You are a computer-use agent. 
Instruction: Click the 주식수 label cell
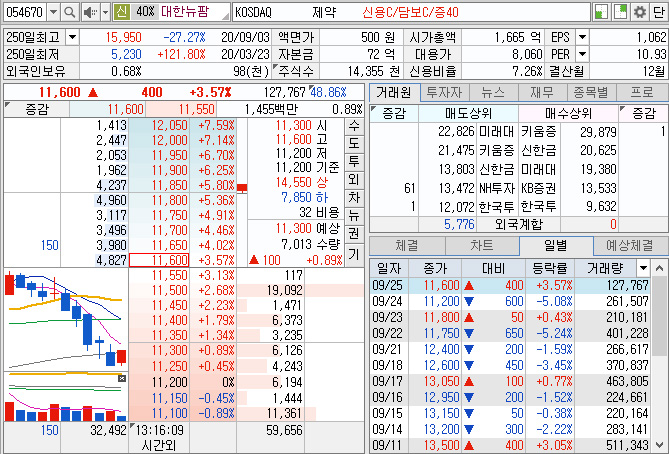[295, 71]
